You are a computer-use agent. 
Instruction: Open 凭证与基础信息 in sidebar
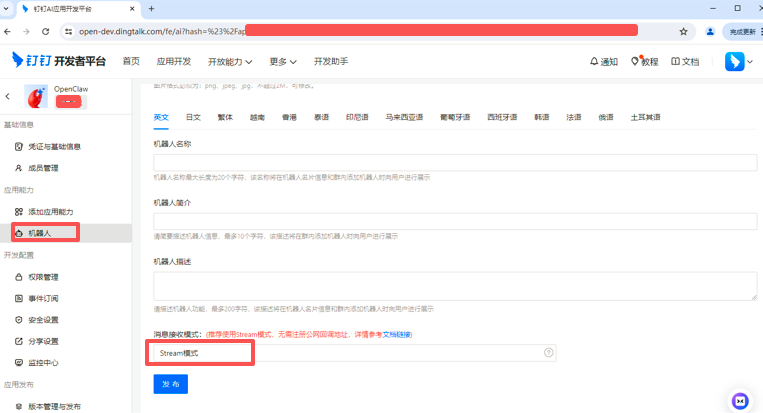click(54, 146)
